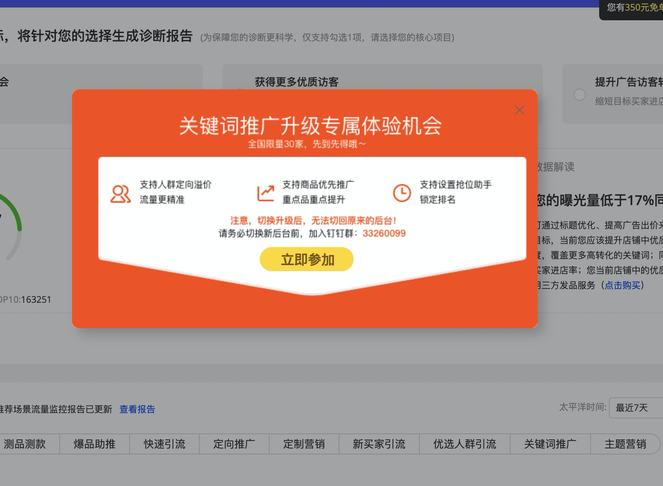Image resolution: width=663 pixels, height=486 pixels.
Task: Click the clock icon for 抢位助手
Action: click(401, 193)
